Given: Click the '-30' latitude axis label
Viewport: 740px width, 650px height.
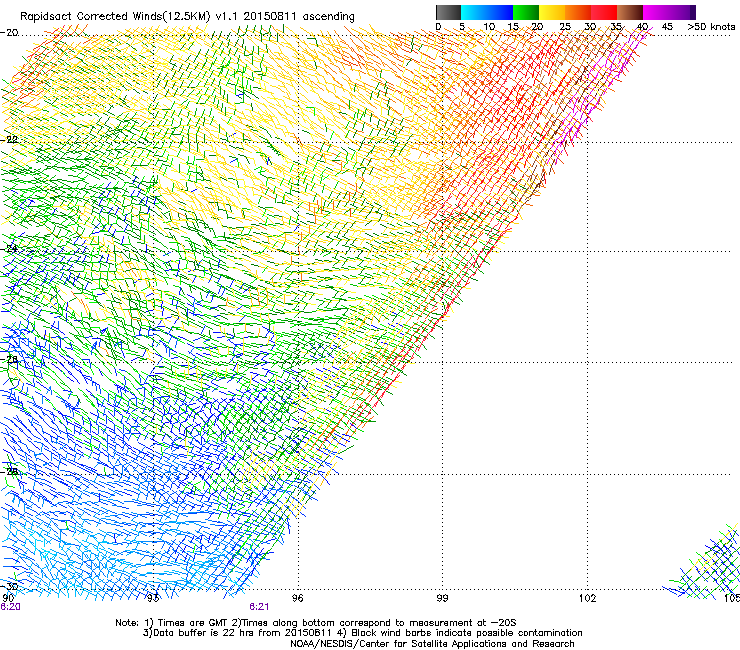Looking at the screenshot, I should 9,586.
